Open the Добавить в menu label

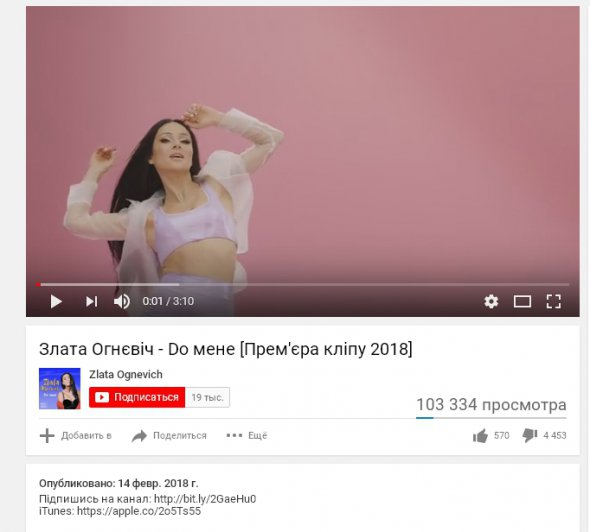87,436
